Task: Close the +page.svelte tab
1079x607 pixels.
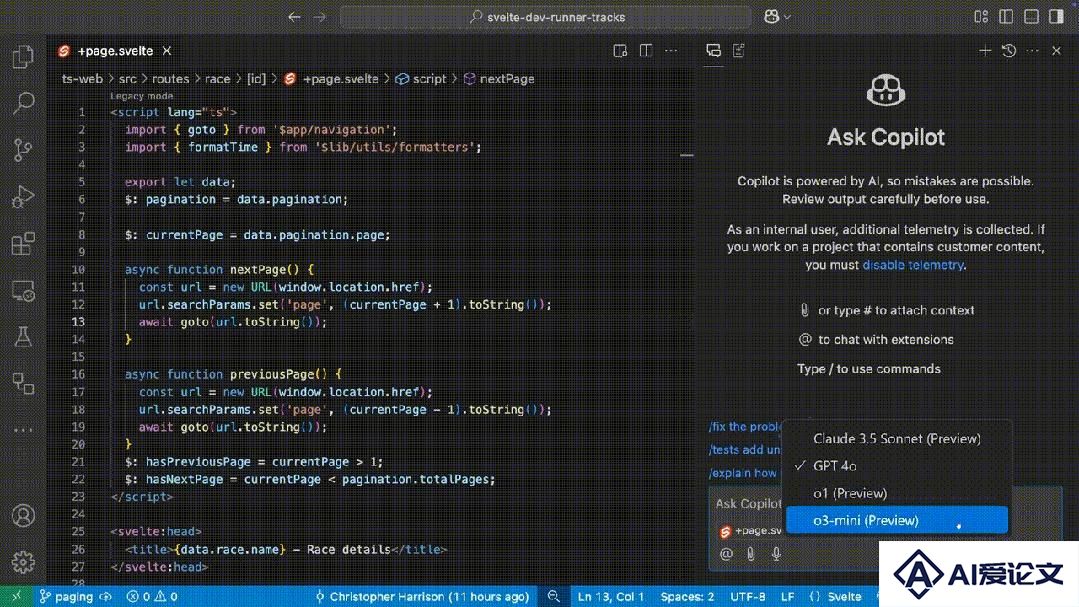Action: pyautogui.click(x=167, y=51)
